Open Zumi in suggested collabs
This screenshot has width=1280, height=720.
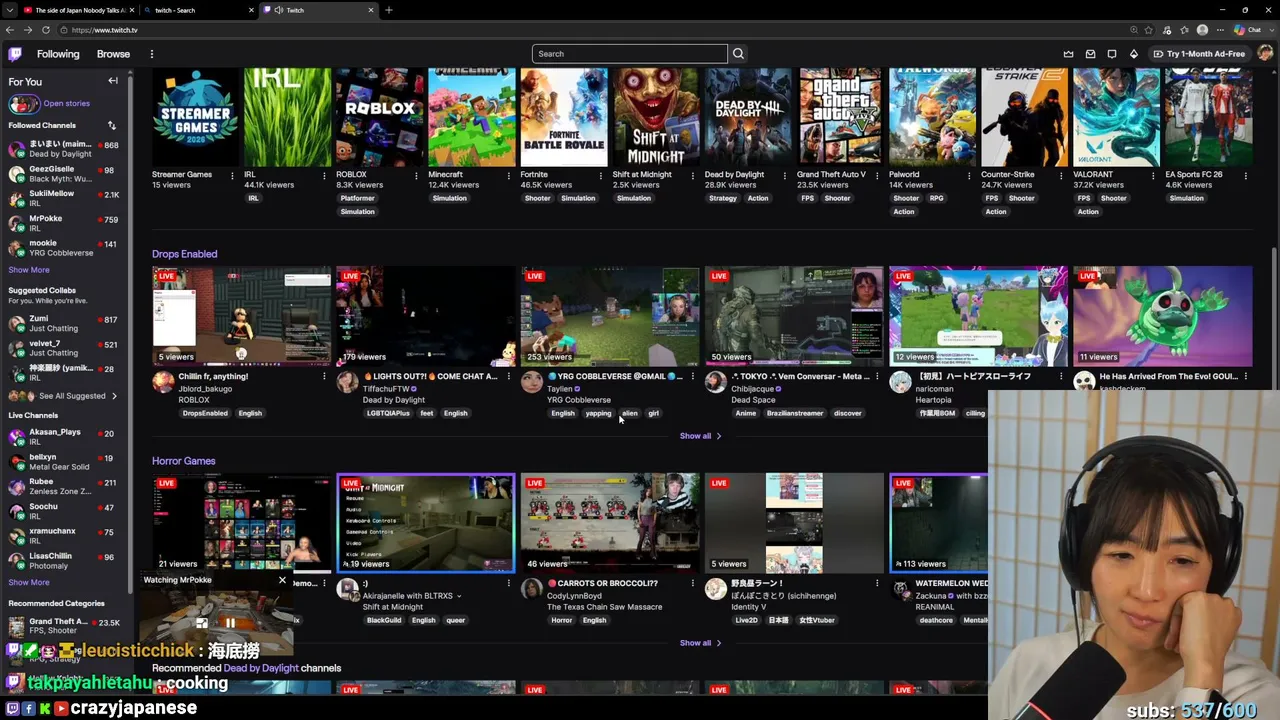[64, 323]
